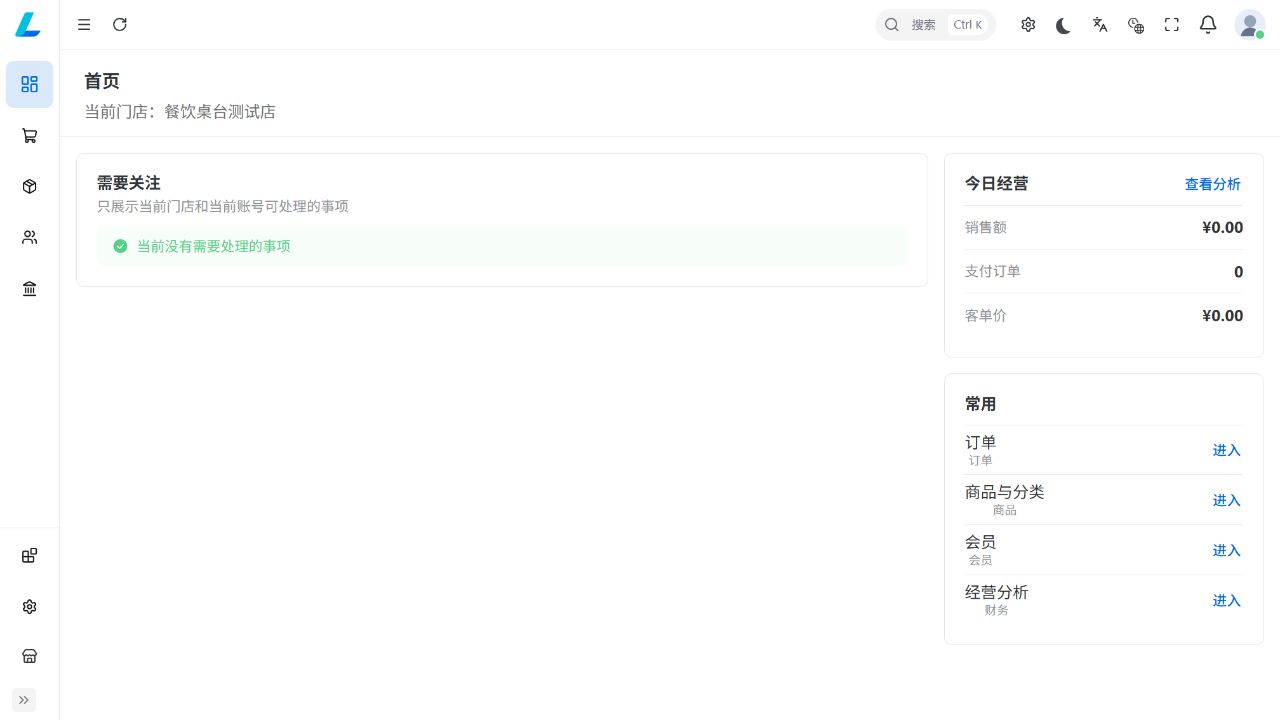Click 进入 for 经营分析

[1227, 600]
